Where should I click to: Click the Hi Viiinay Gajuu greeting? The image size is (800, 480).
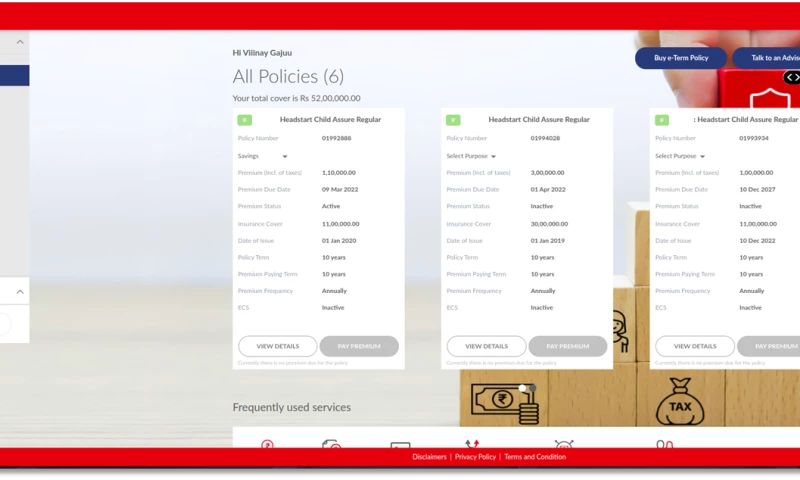262,53
